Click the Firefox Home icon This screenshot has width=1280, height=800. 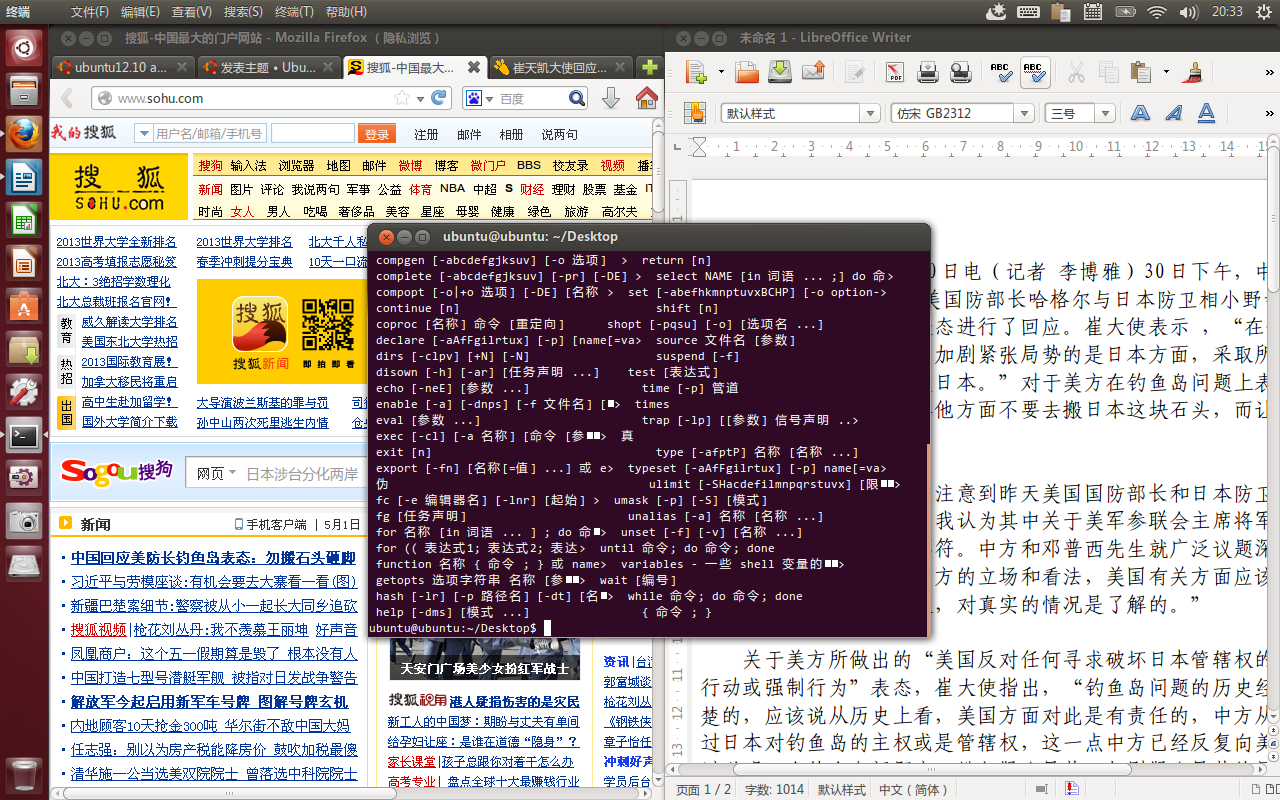click(646, 98)
